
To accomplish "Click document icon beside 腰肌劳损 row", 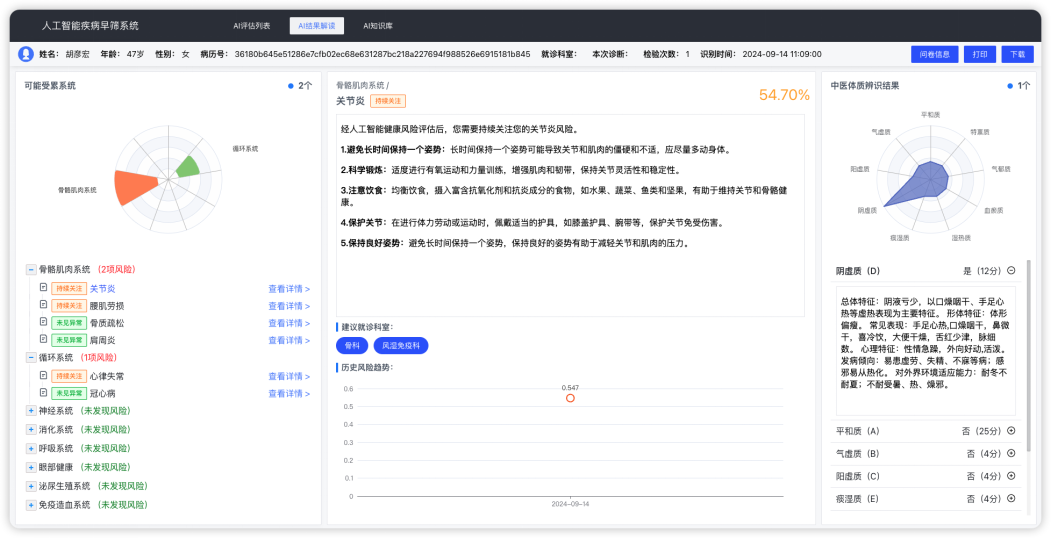I will (44, 305).
